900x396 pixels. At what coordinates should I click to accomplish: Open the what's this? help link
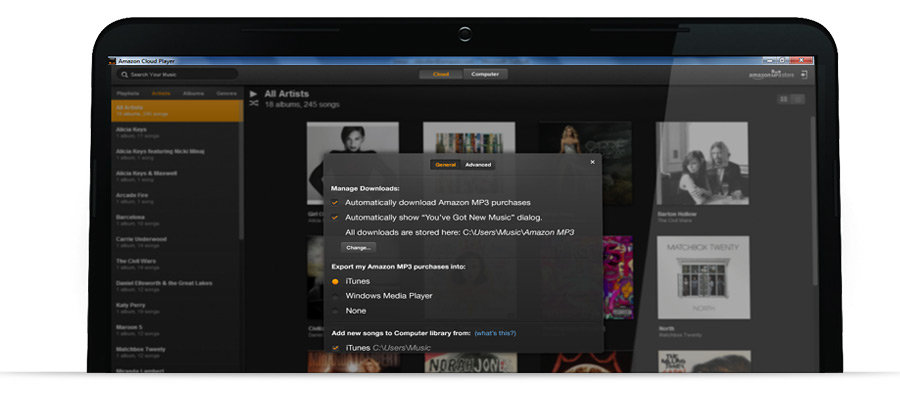tap(495, 333)
